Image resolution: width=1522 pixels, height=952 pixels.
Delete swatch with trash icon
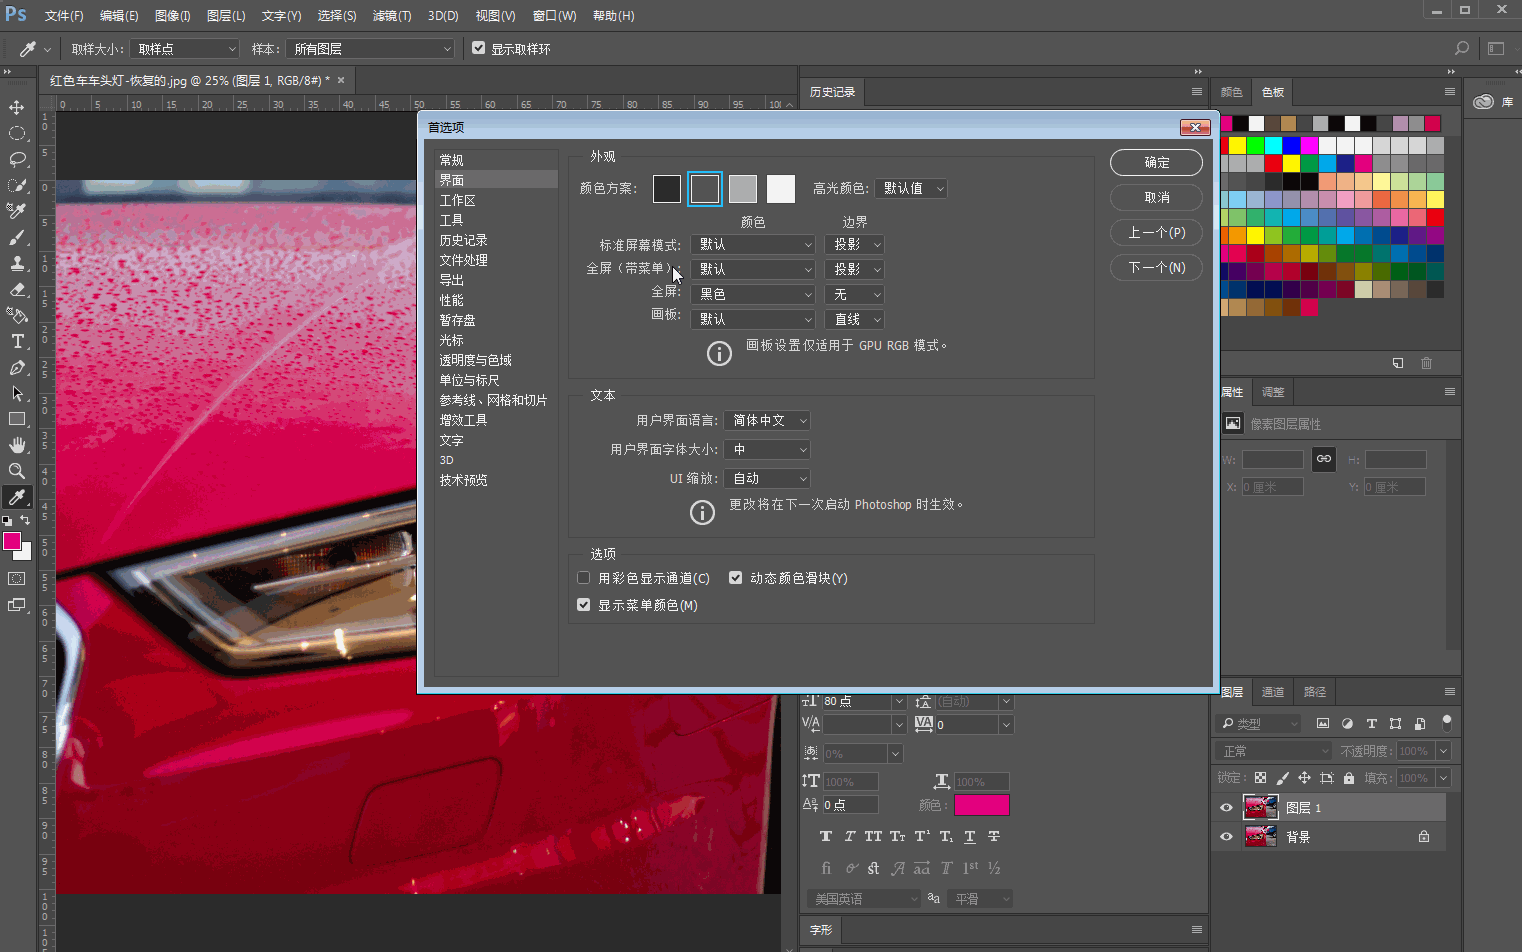[1427, 363]
